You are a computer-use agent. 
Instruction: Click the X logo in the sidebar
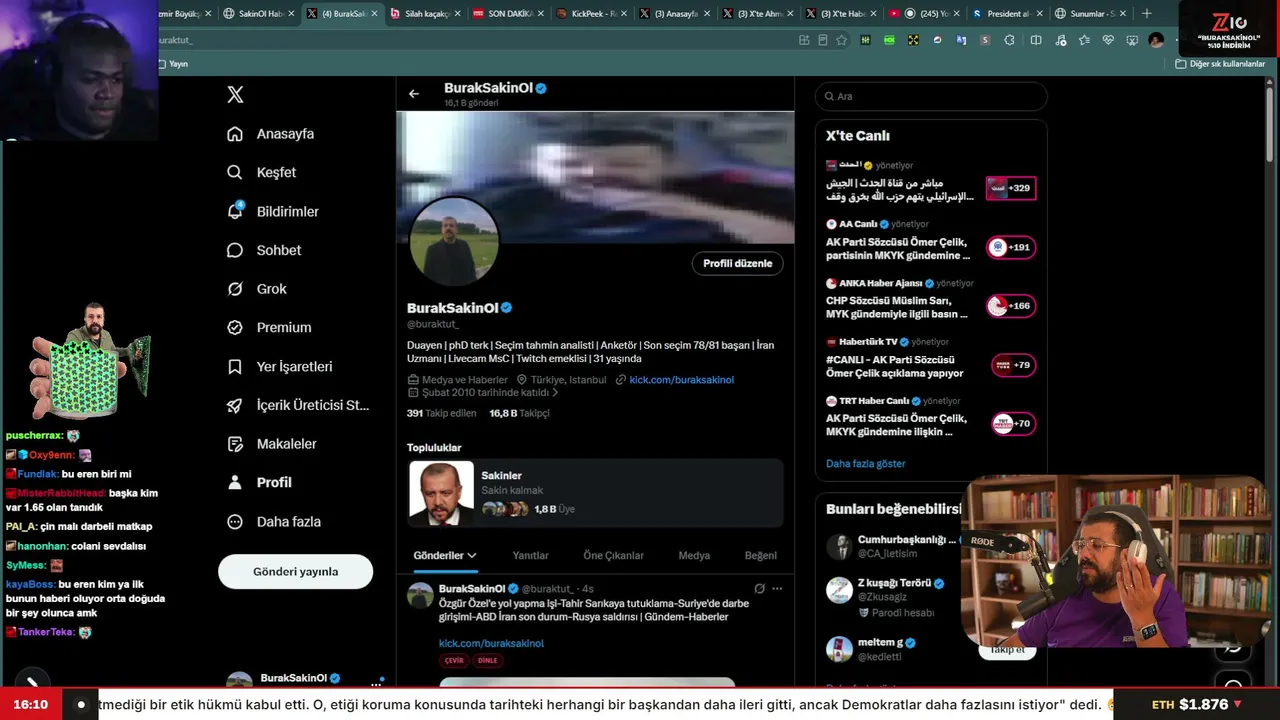(x=235, y=95)
